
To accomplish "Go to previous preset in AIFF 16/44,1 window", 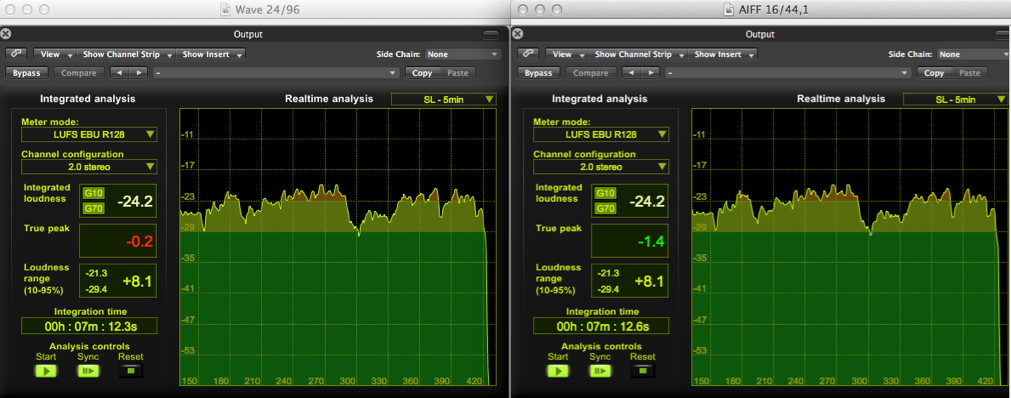I will 631,73.
